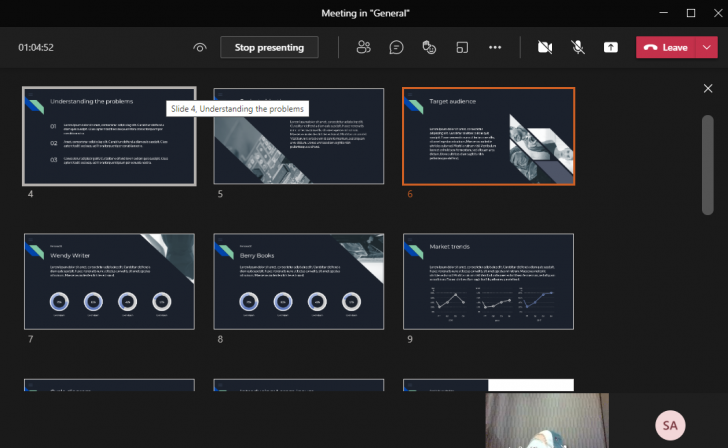Open the share content tray

610,47
